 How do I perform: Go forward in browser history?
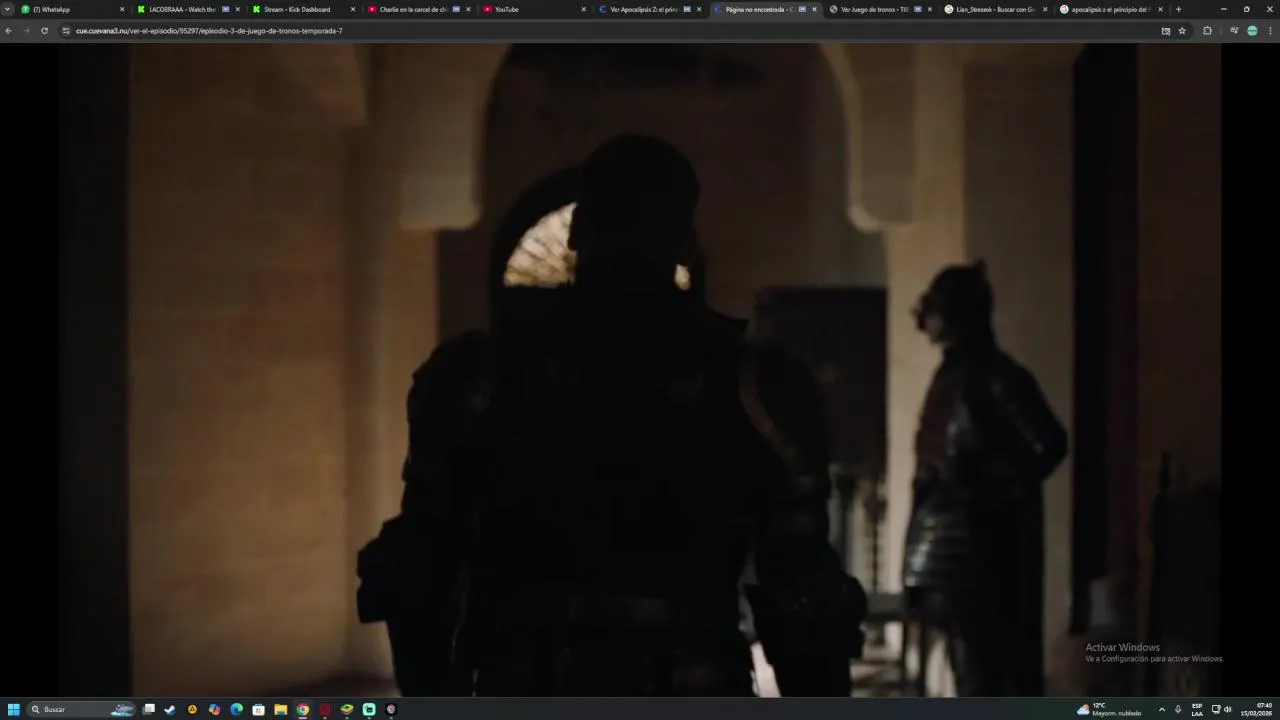coord(26,31)
